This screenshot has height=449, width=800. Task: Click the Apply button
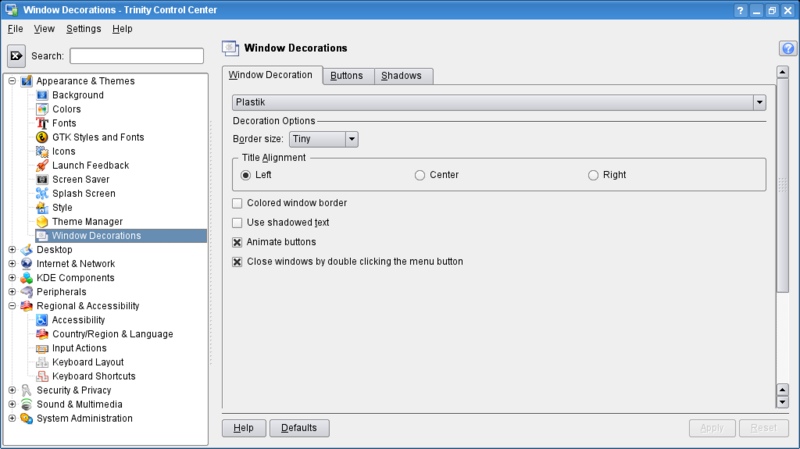pos(712,428)
